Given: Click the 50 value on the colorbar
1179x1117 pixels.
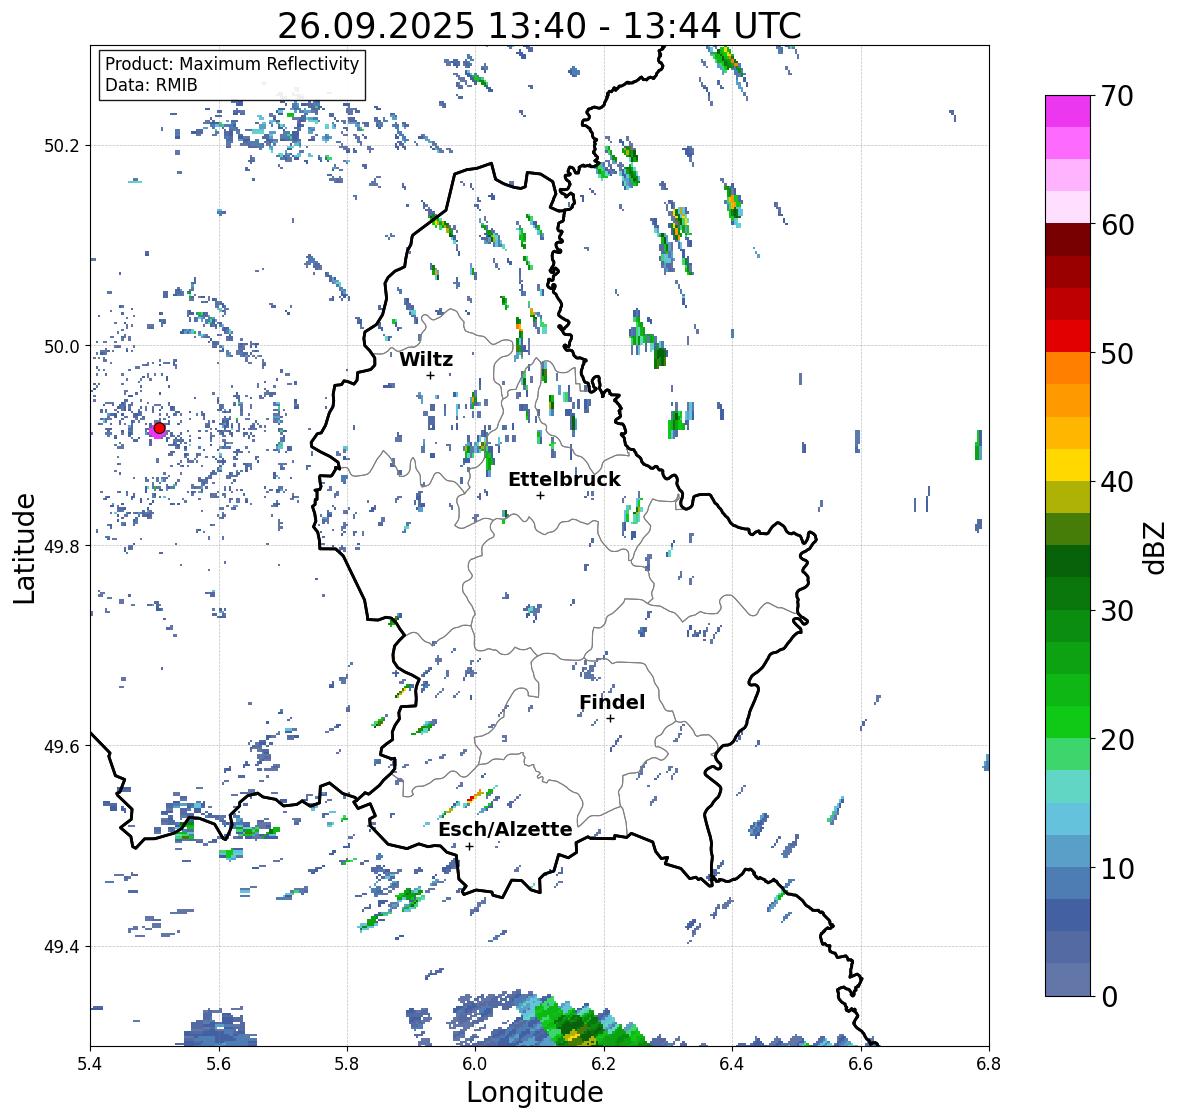Looking at the screenshot, I should click(x=1117, y=353).
